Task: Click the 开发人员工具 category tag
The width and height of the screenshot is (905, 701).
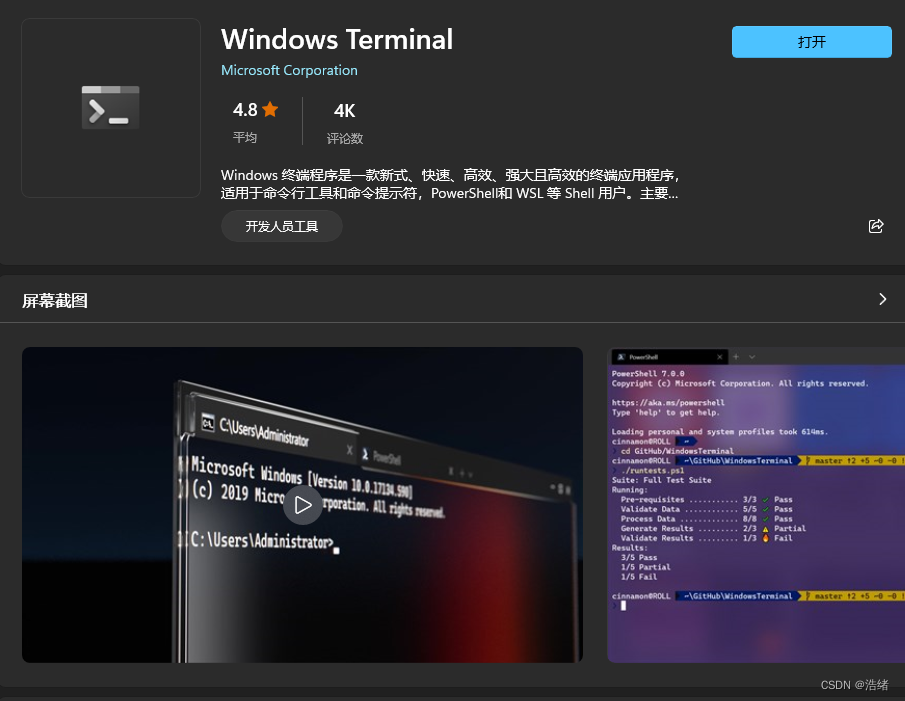Action: (x=282, y=226)
